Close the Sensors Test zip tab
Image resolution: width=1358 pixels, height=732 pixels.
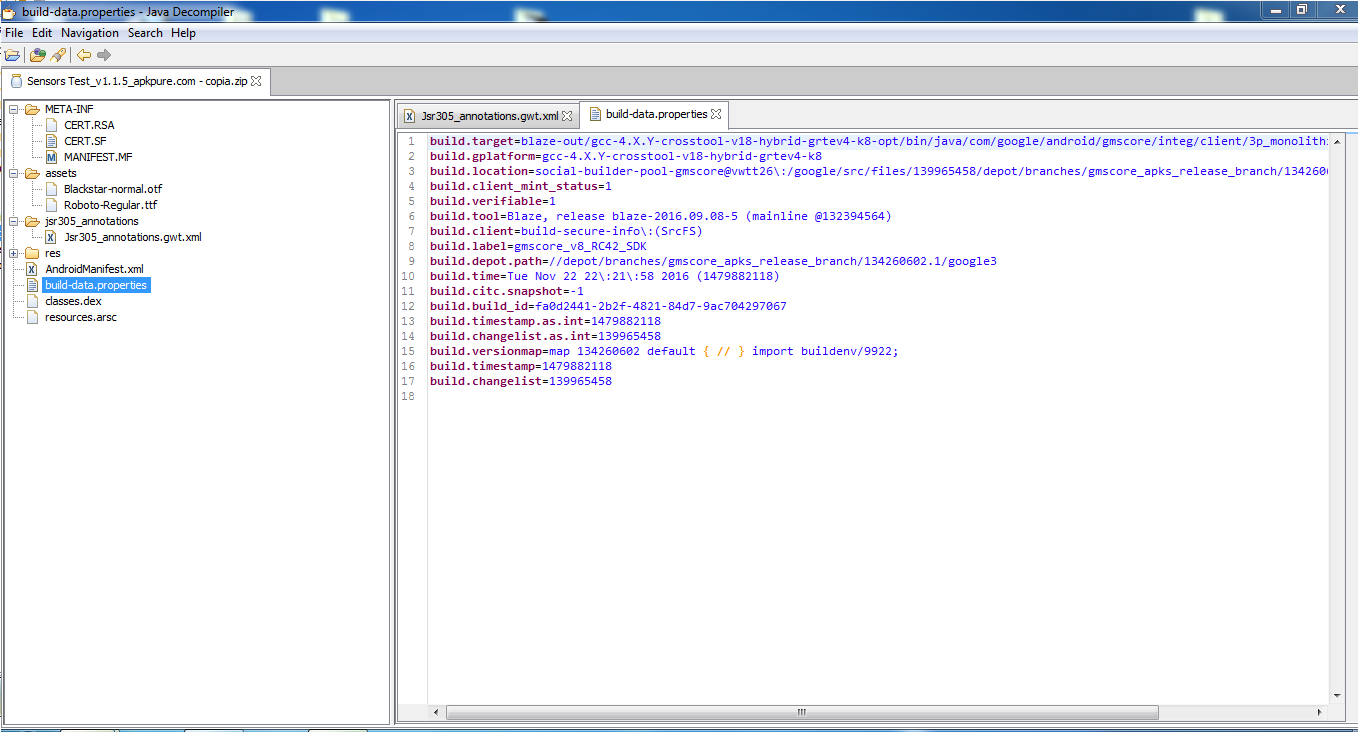(x=256, y=81)
